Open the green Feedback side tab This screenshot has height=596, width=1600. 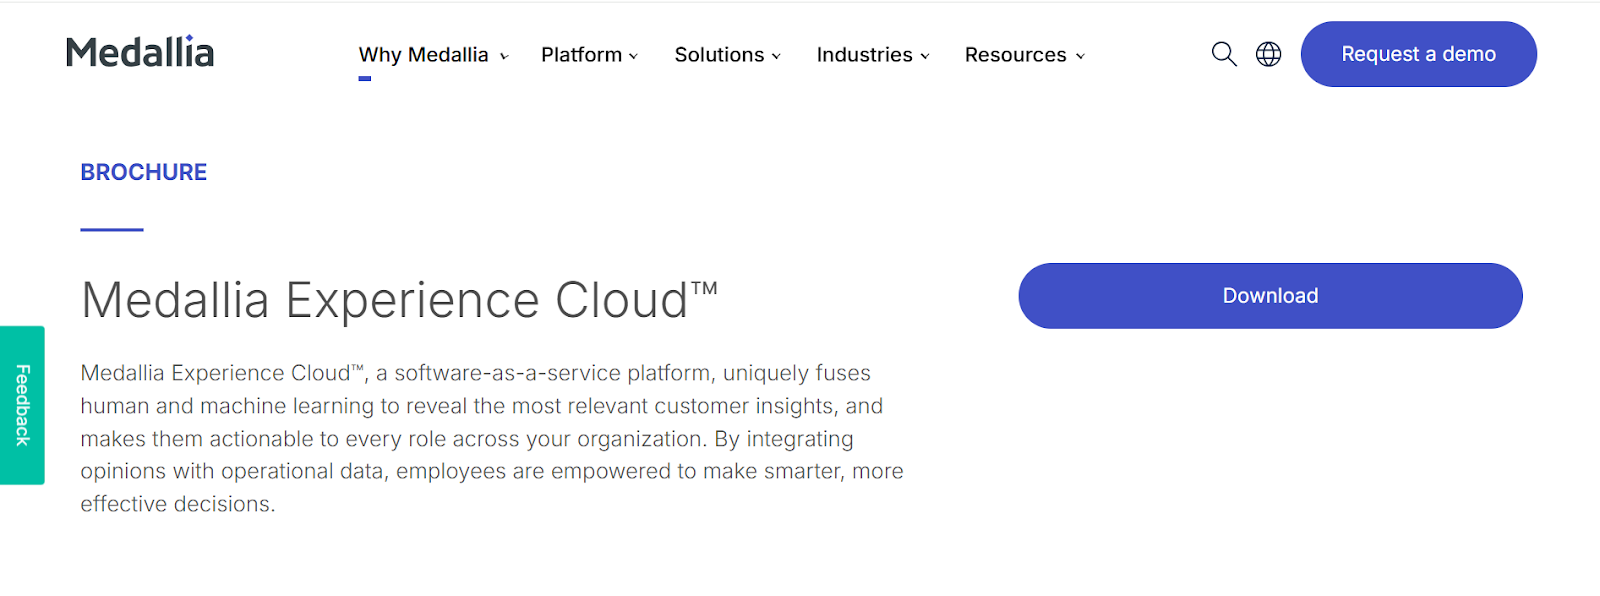[22, 405]
